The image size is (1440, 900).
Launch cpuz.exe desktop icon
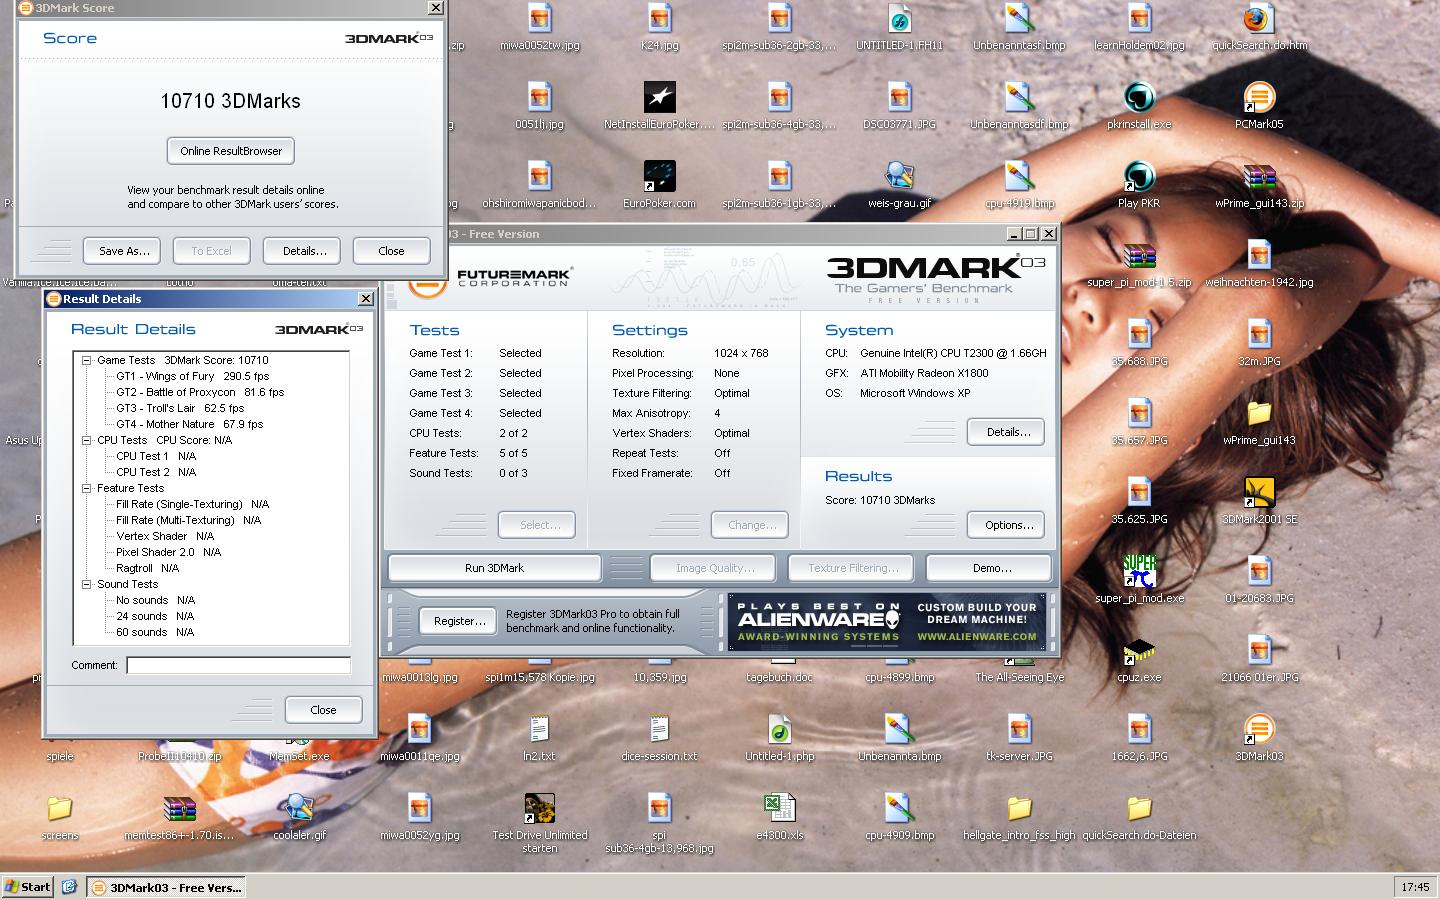pyautogui.click(x=1139, y=658)
